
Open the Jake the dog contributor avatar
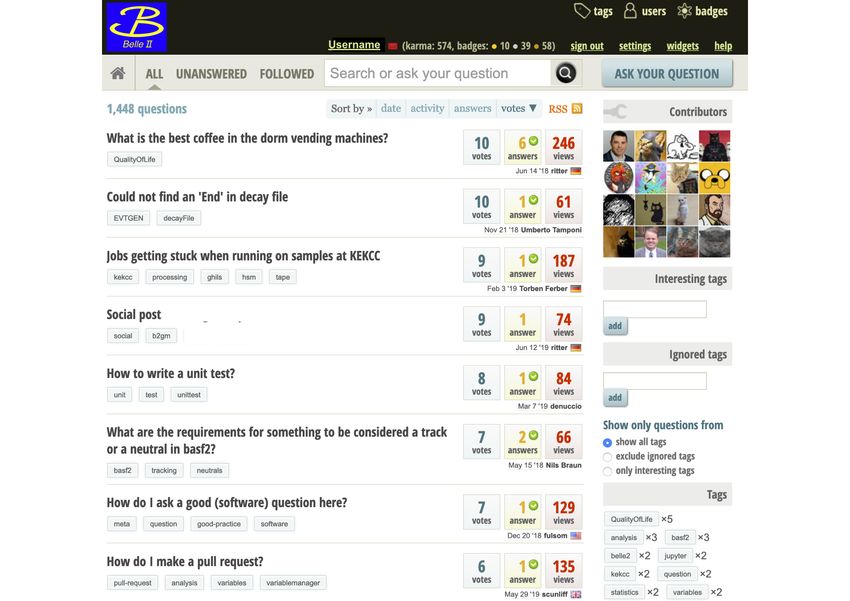click(x=714, y=178)
